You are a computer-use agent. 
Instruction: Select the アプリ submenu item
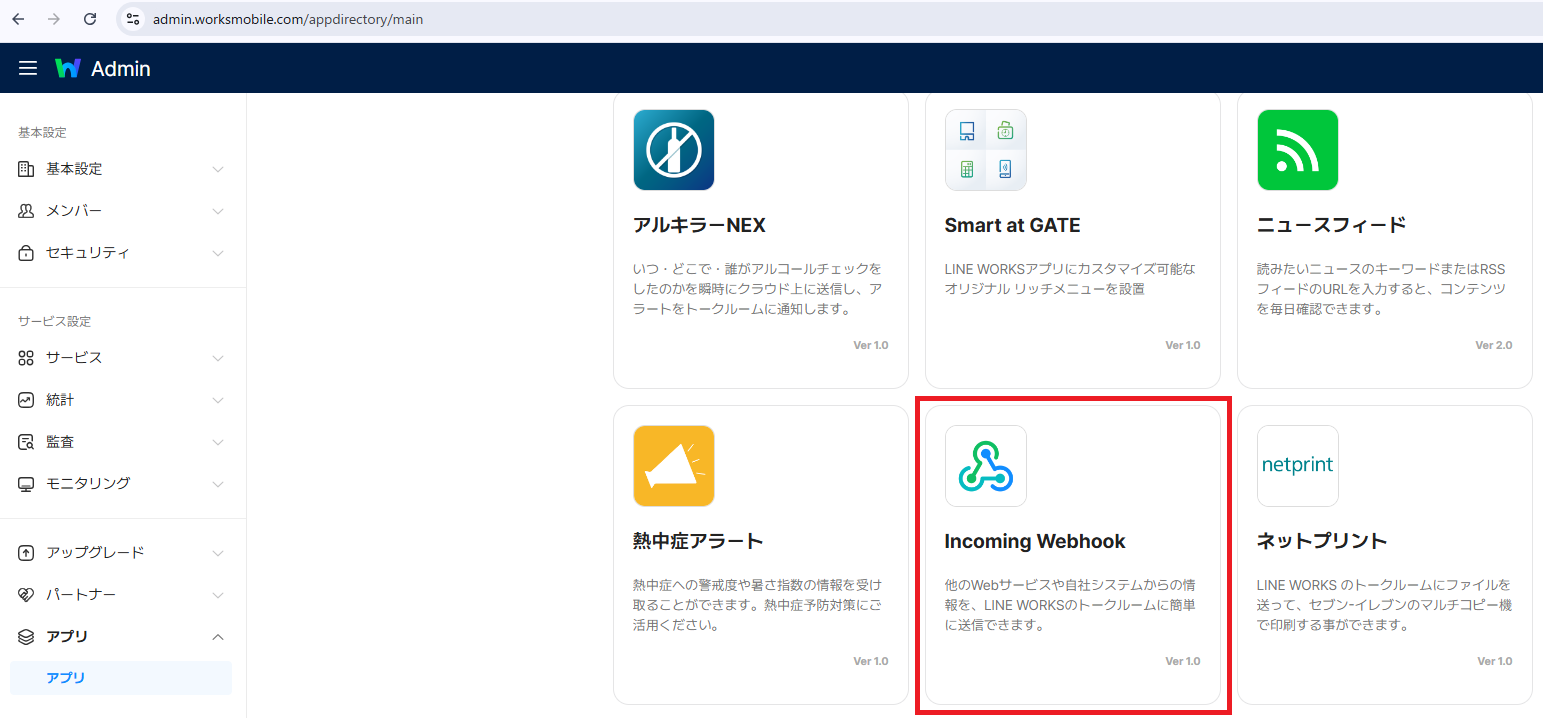121,678
